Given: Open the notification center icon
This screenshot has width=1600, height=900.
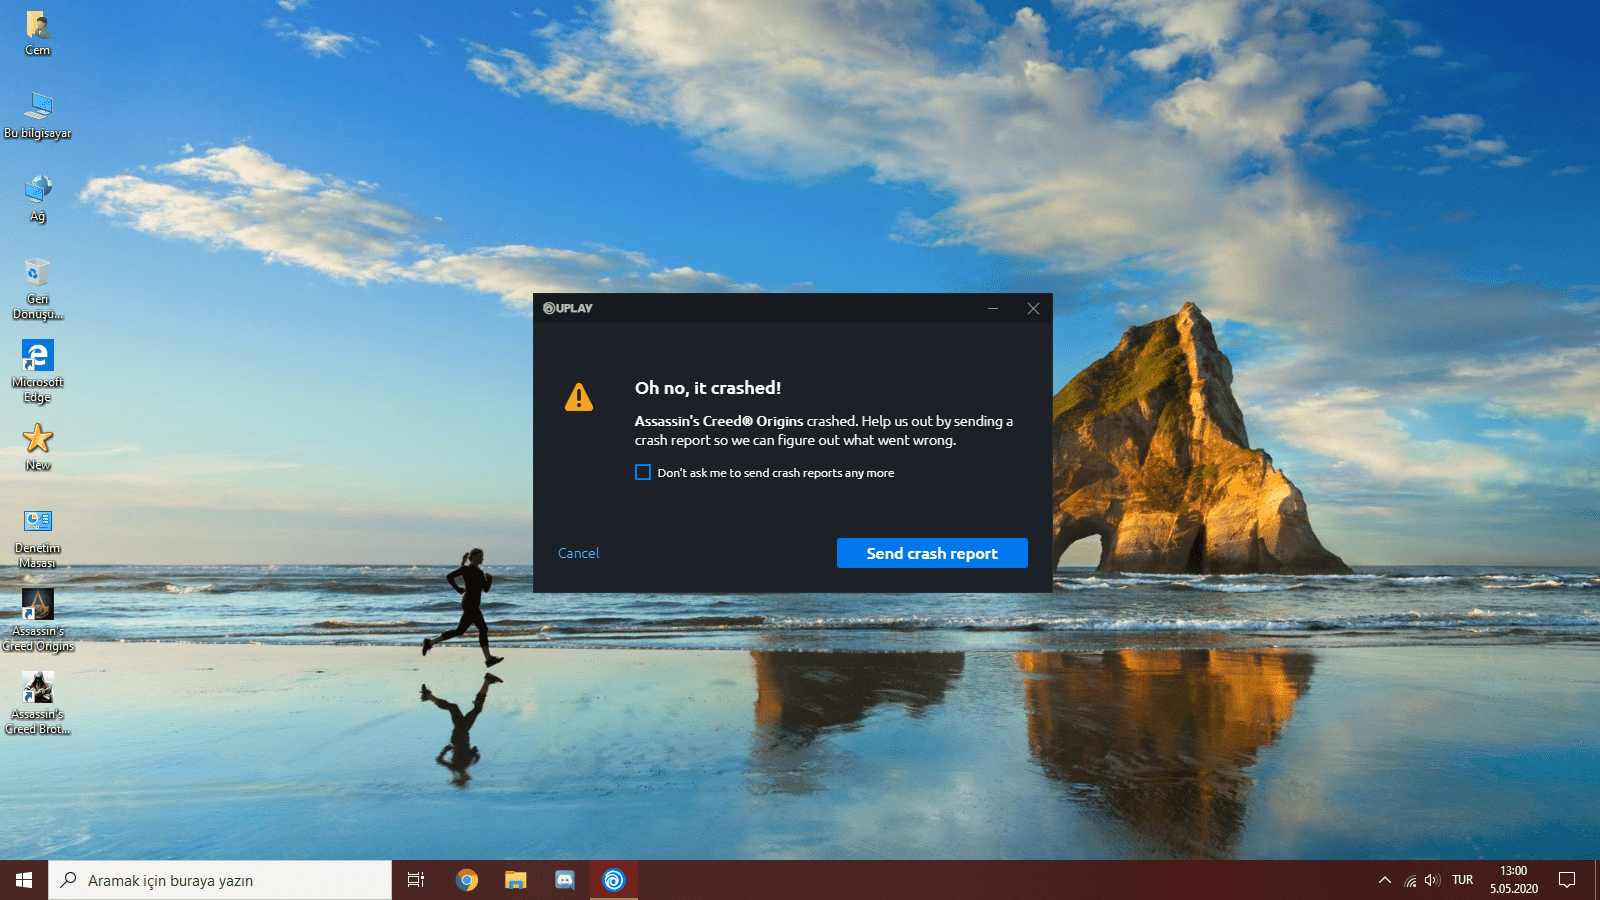Looking at the screenshot, I should pyautogui.click(x=1567, y=880).
